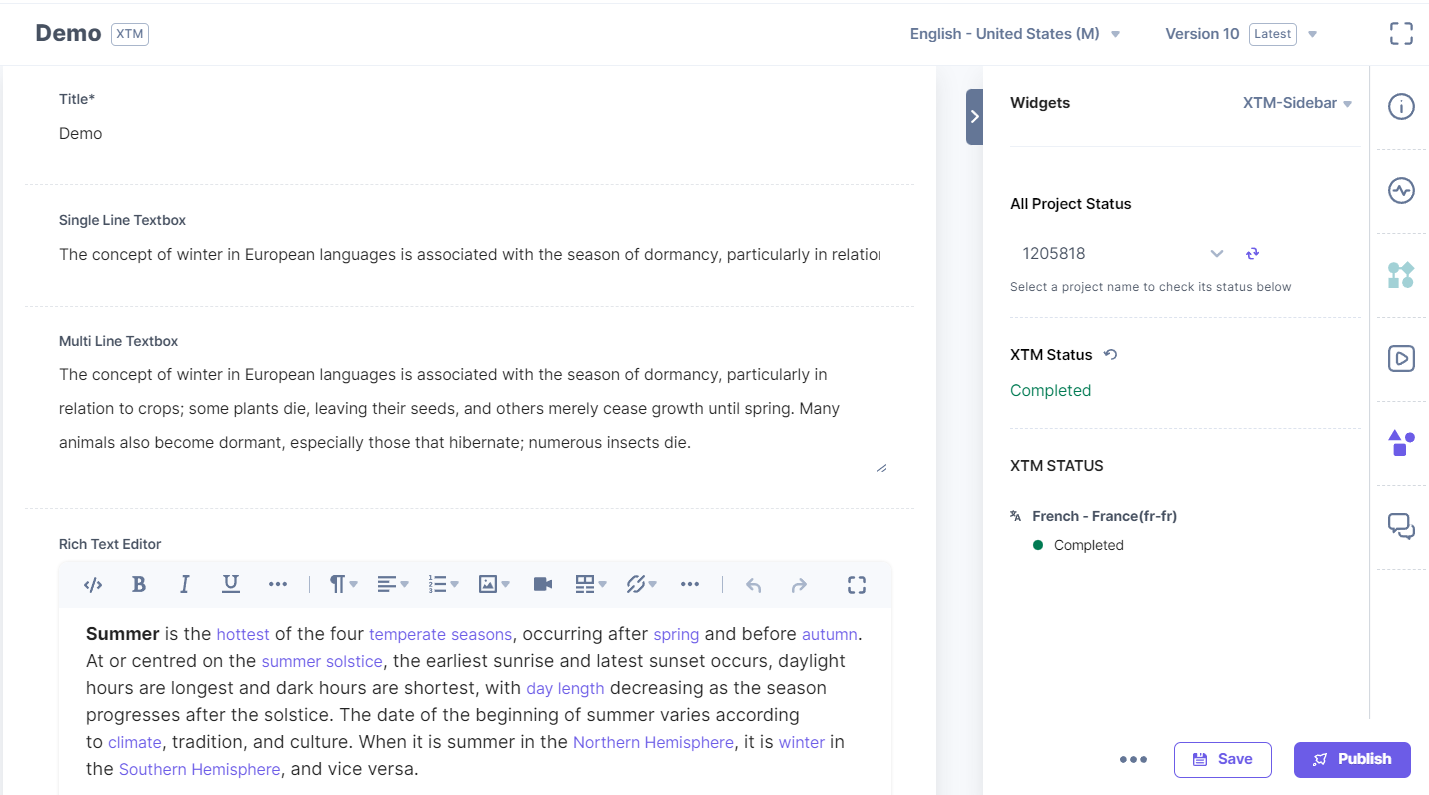Viewport: 1429px width, 795px height.
Task: Open more rich options after link icon
Action: [x=690, y=585]
